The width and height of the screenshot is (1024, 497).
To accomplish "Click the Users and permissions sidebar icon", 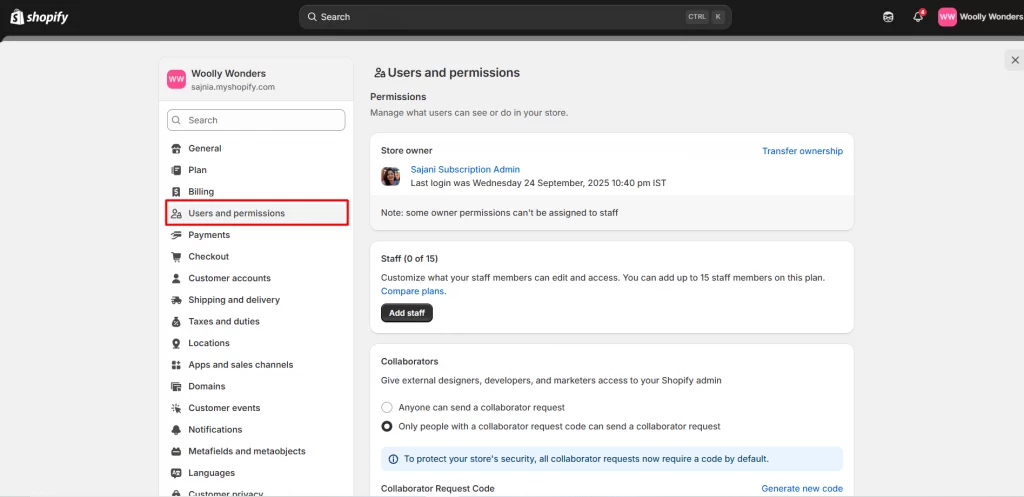I will tap(176, 214).
